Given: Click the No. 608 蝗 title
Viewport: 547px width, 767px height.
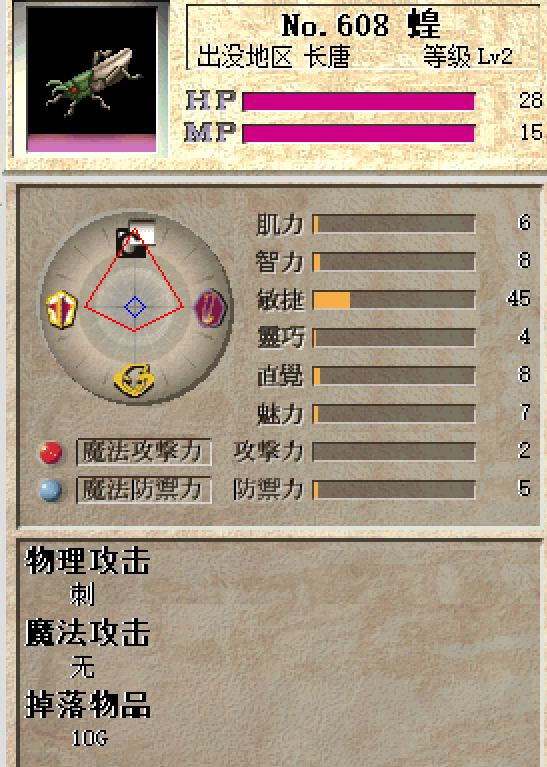Looking at the screenshot, I should (361, 25).
